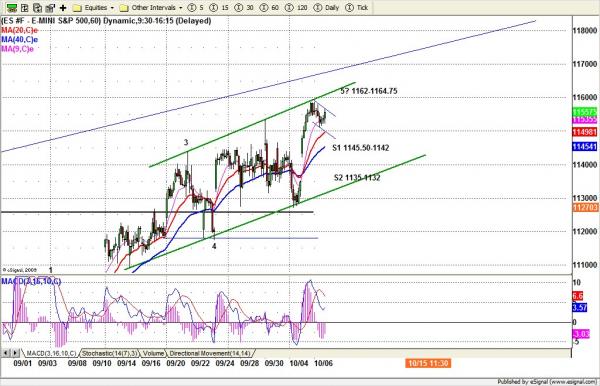Click the magenta 115355 price tag
Viewport: 600px width, 386px height.
point(585,120)
